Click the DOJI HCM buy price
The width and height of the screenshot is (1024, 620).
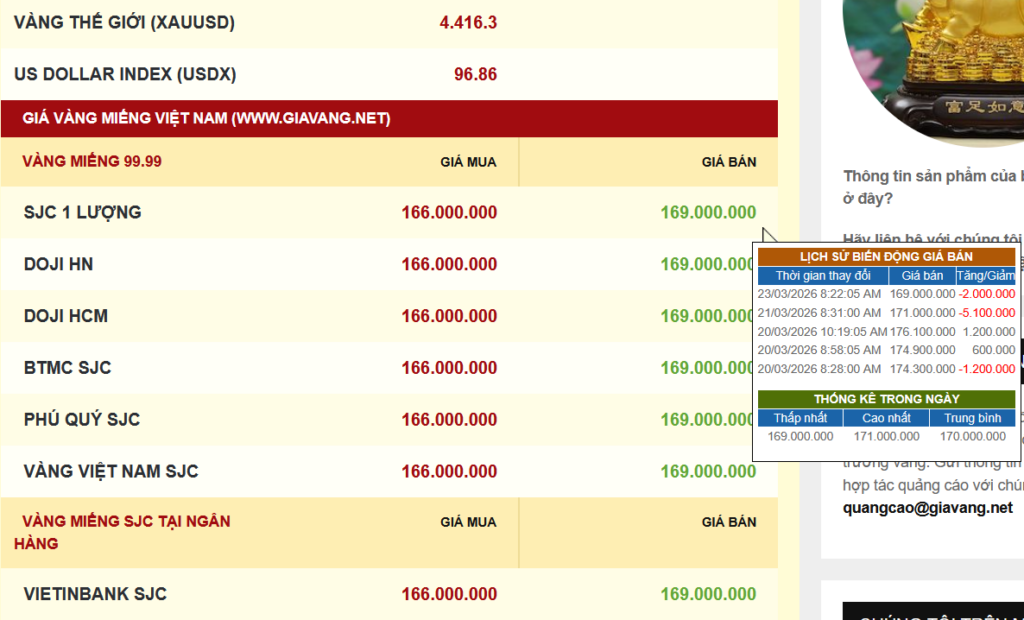pyautogui.click(x=449, y=316)
